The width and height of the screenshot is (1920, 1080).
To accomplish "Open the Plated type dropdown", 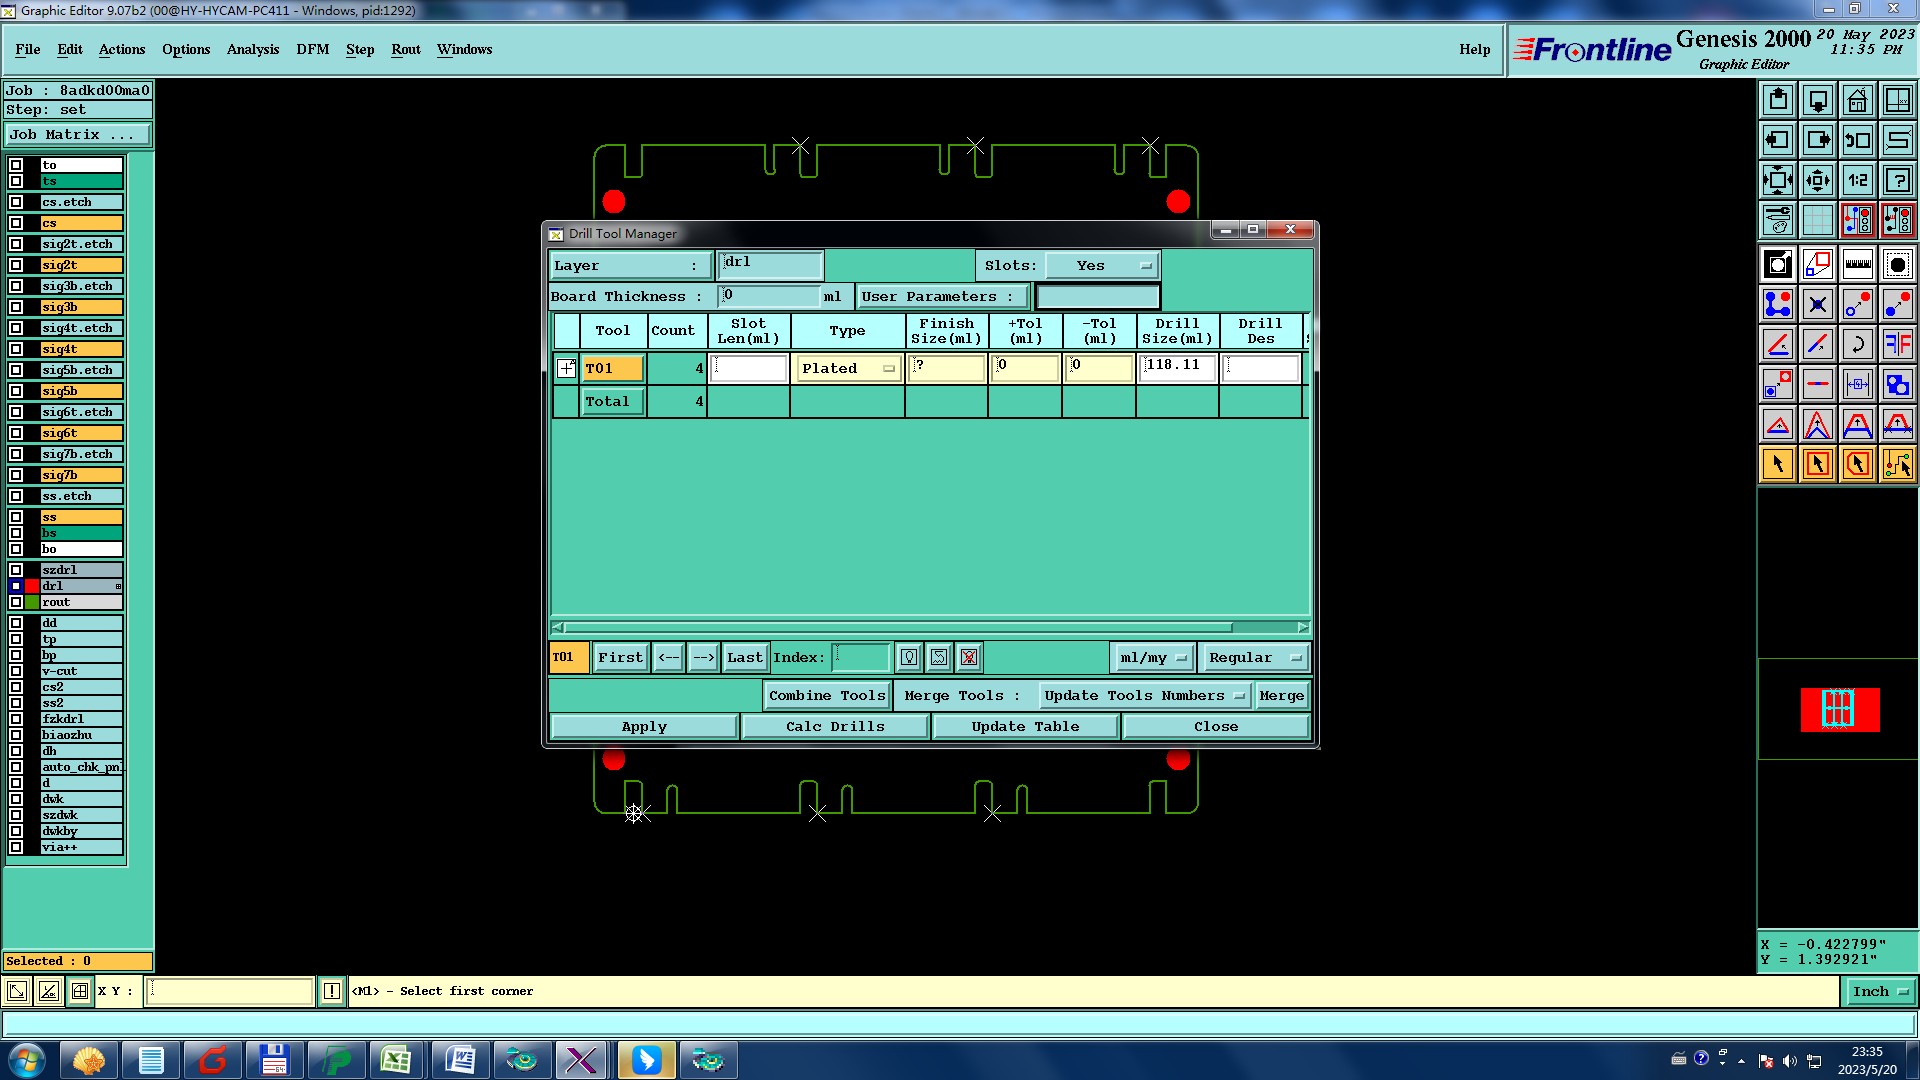I will point(847,368).
